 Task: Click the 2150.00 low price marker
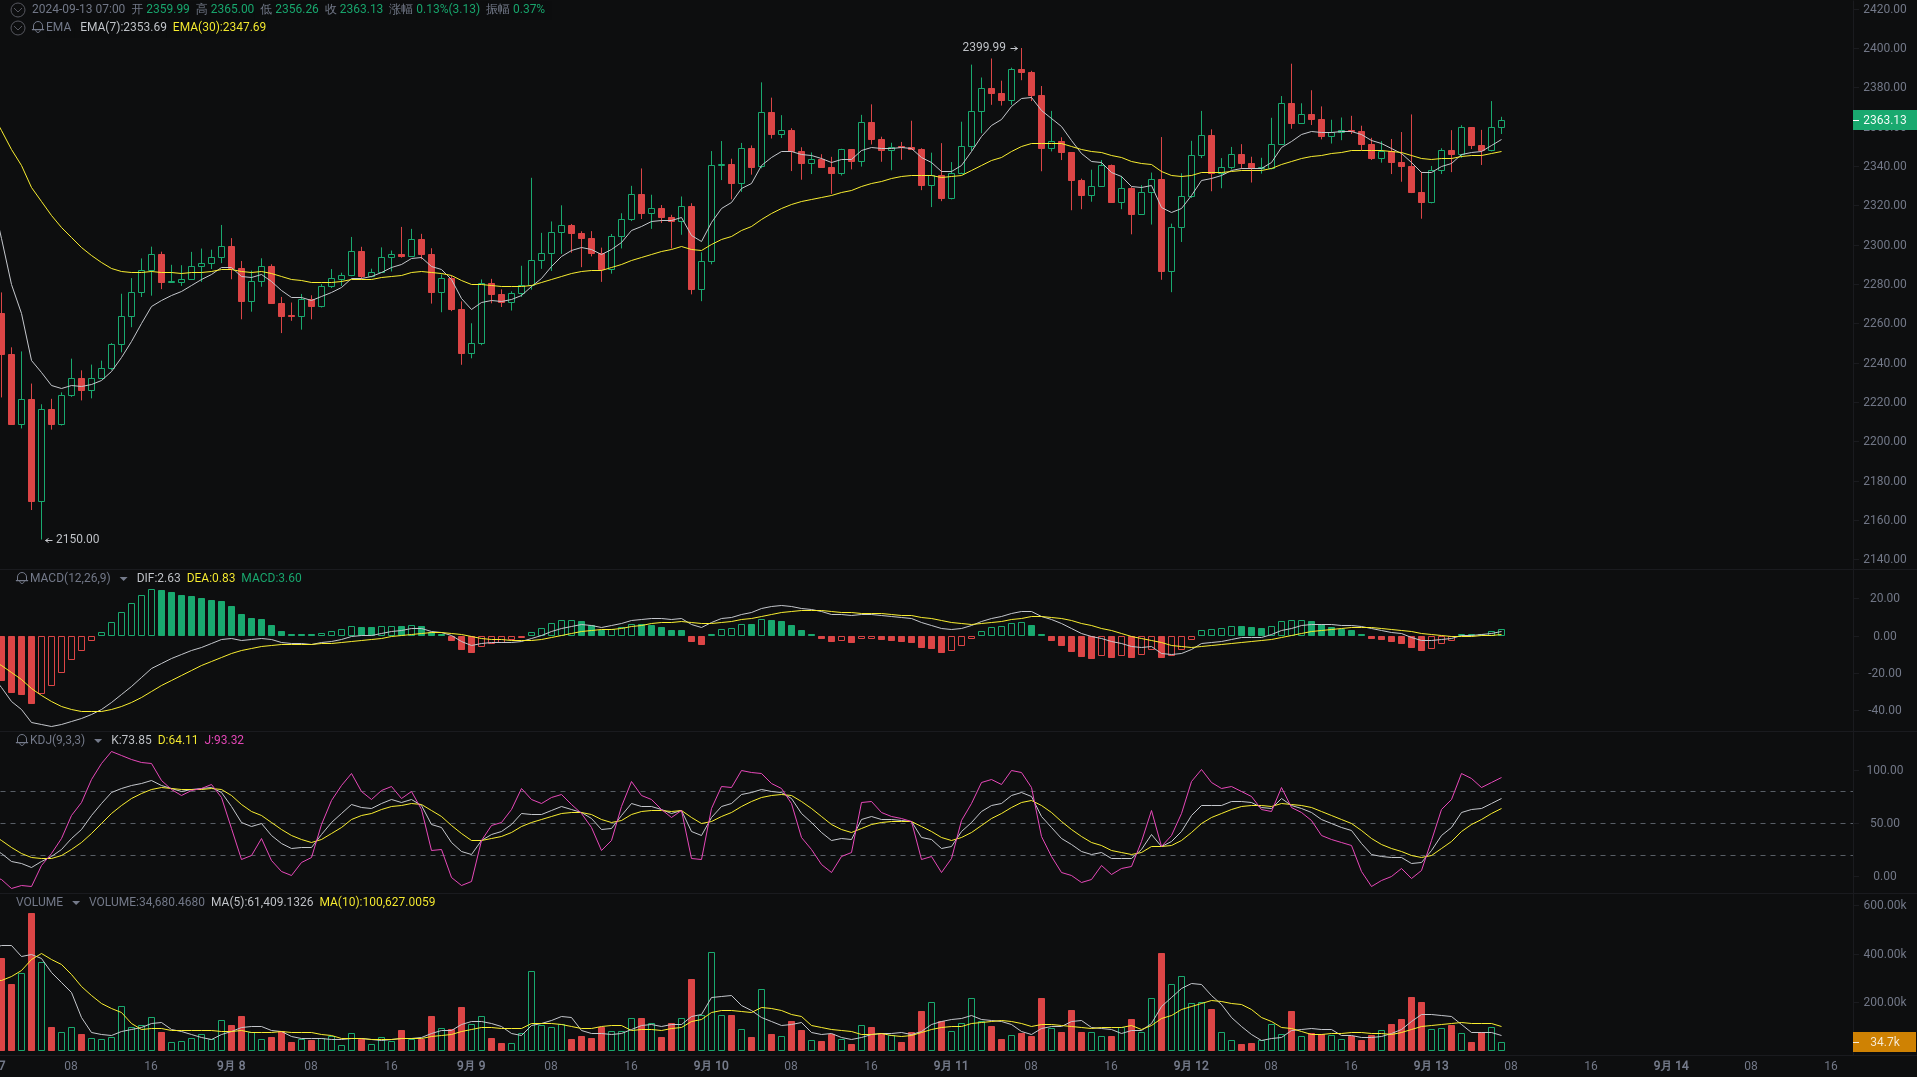coord(78,539)
